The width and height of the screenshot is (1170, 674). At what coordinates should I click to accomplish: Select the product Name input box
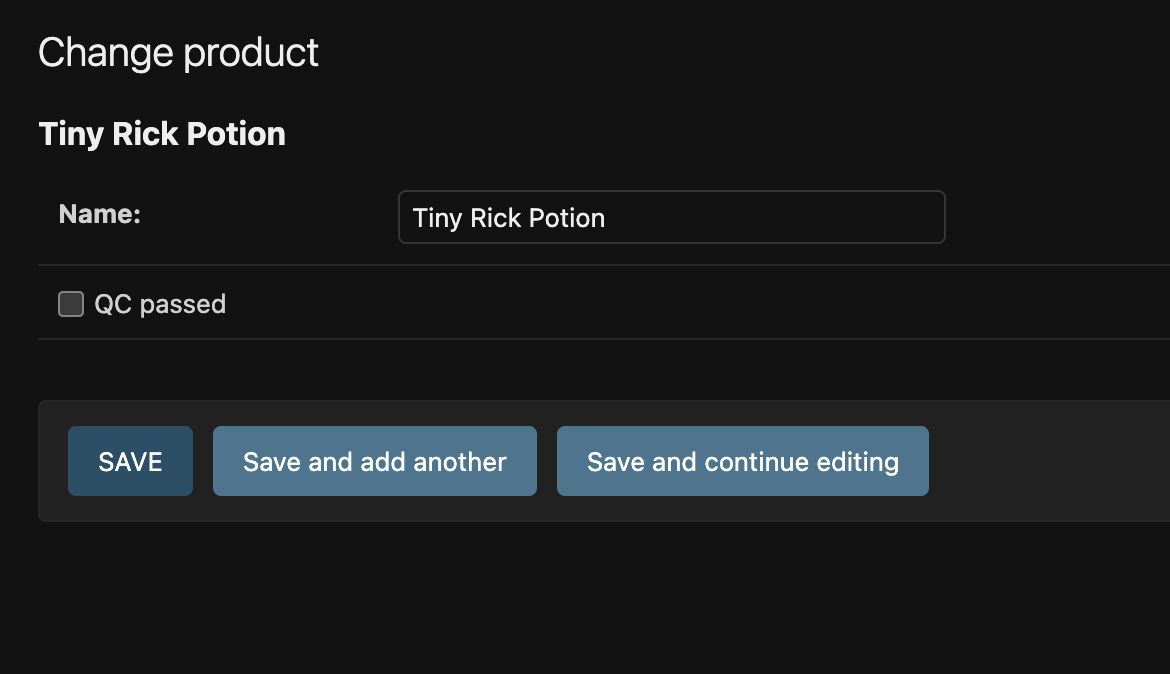(x=671, y=217)
